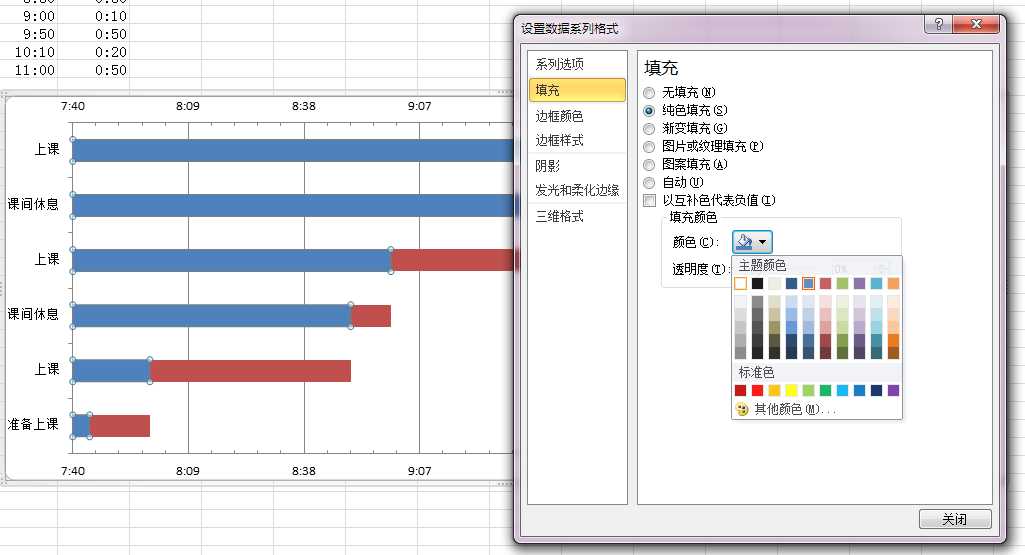The height and width of the screenshot is (555, 1025).
Task: Pick dark red in standard colors row
Action: coord(741,390)
